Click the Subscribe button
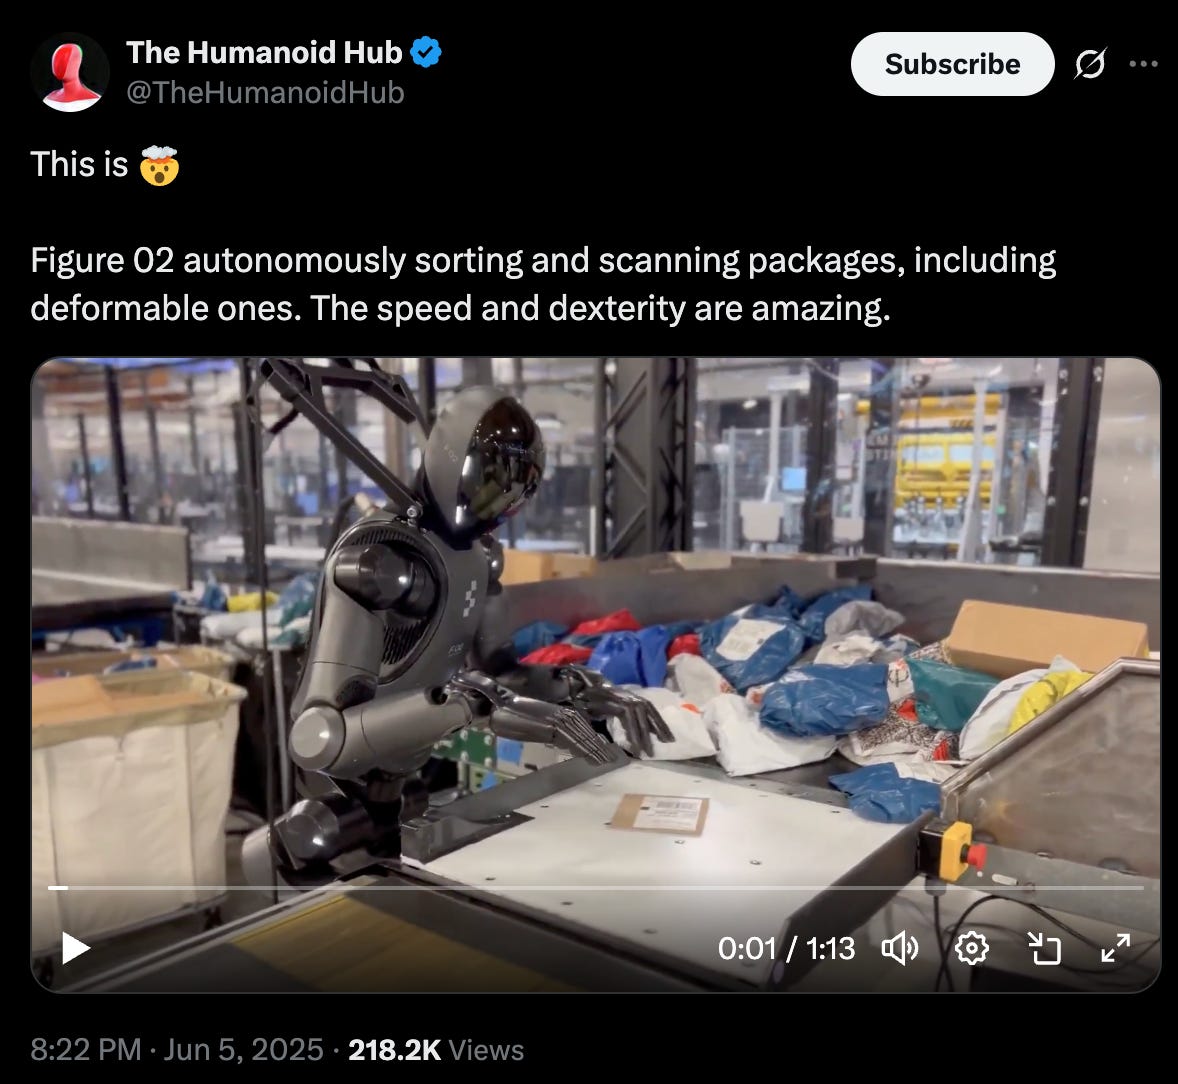Viewport: 1178px width, 1084px height. click(x=952, y=64)
